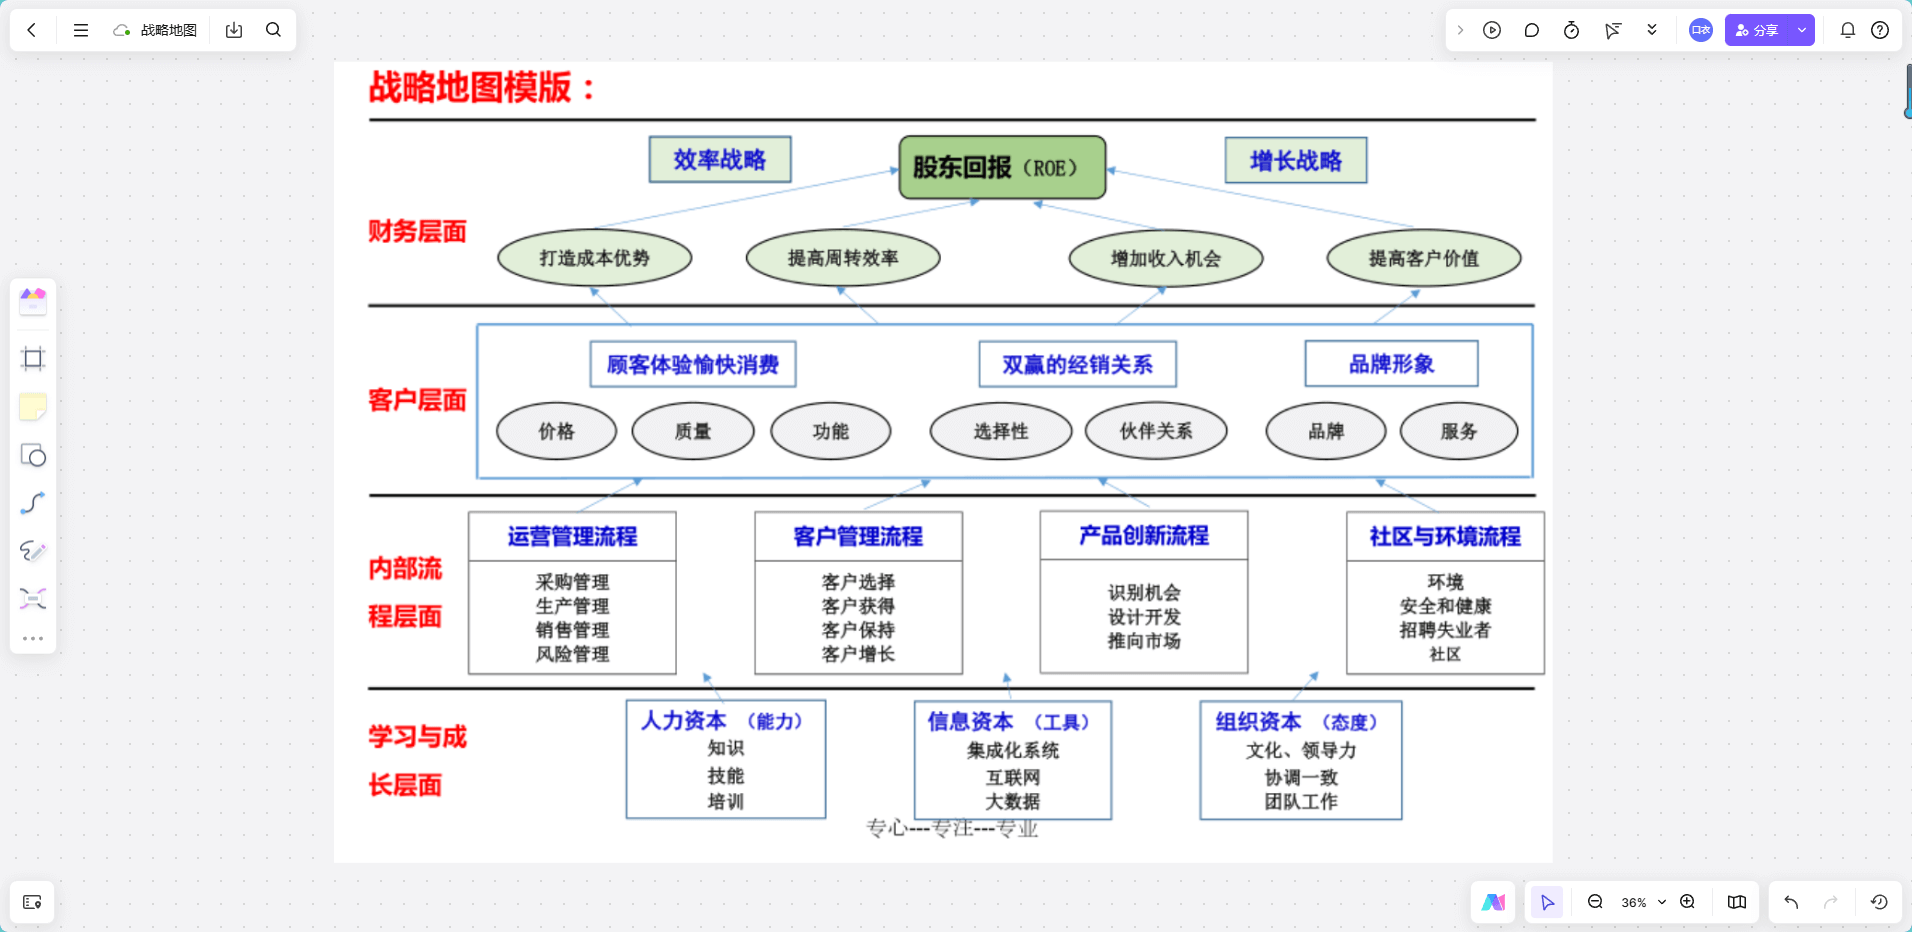This screenshot has width=1912, height=932.
Task: Open the version history clock icon
Action: coord(1879,902)
